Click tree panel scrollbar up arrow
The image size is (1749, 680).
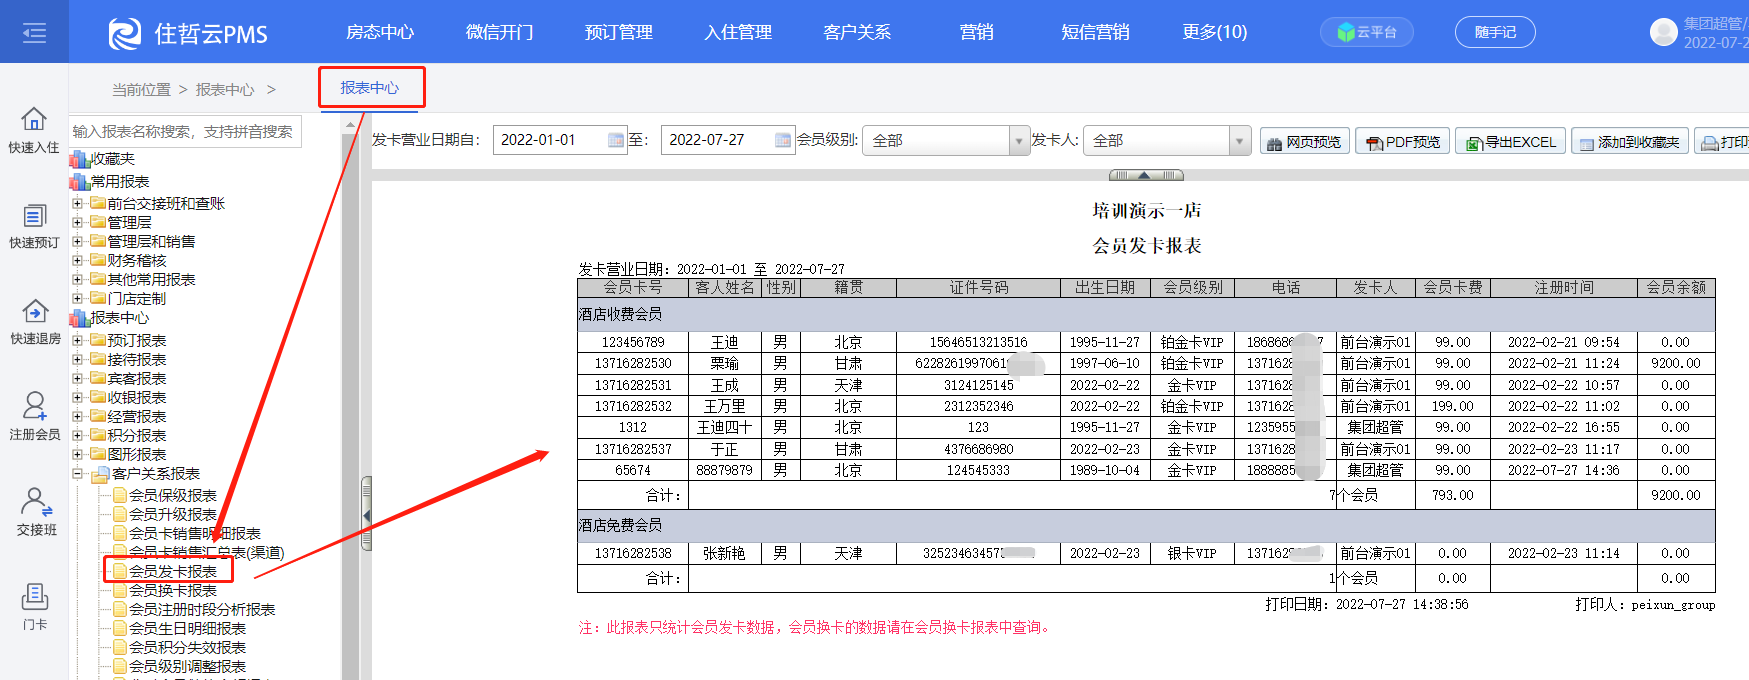(x=350, y=125)
